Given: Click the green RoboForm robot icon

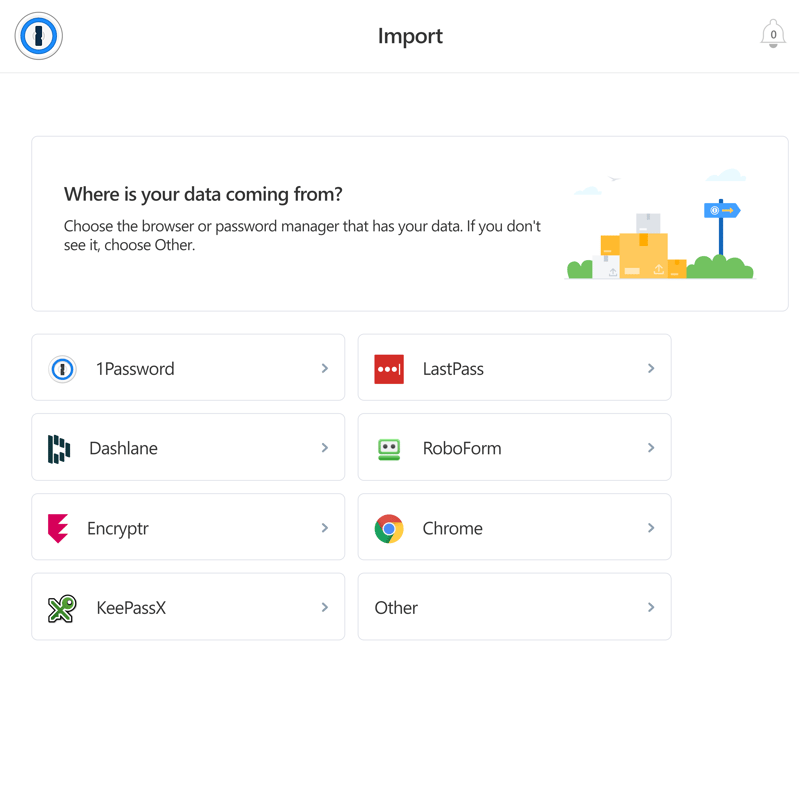Looking at the screenshot, I should tap(389, 449).
